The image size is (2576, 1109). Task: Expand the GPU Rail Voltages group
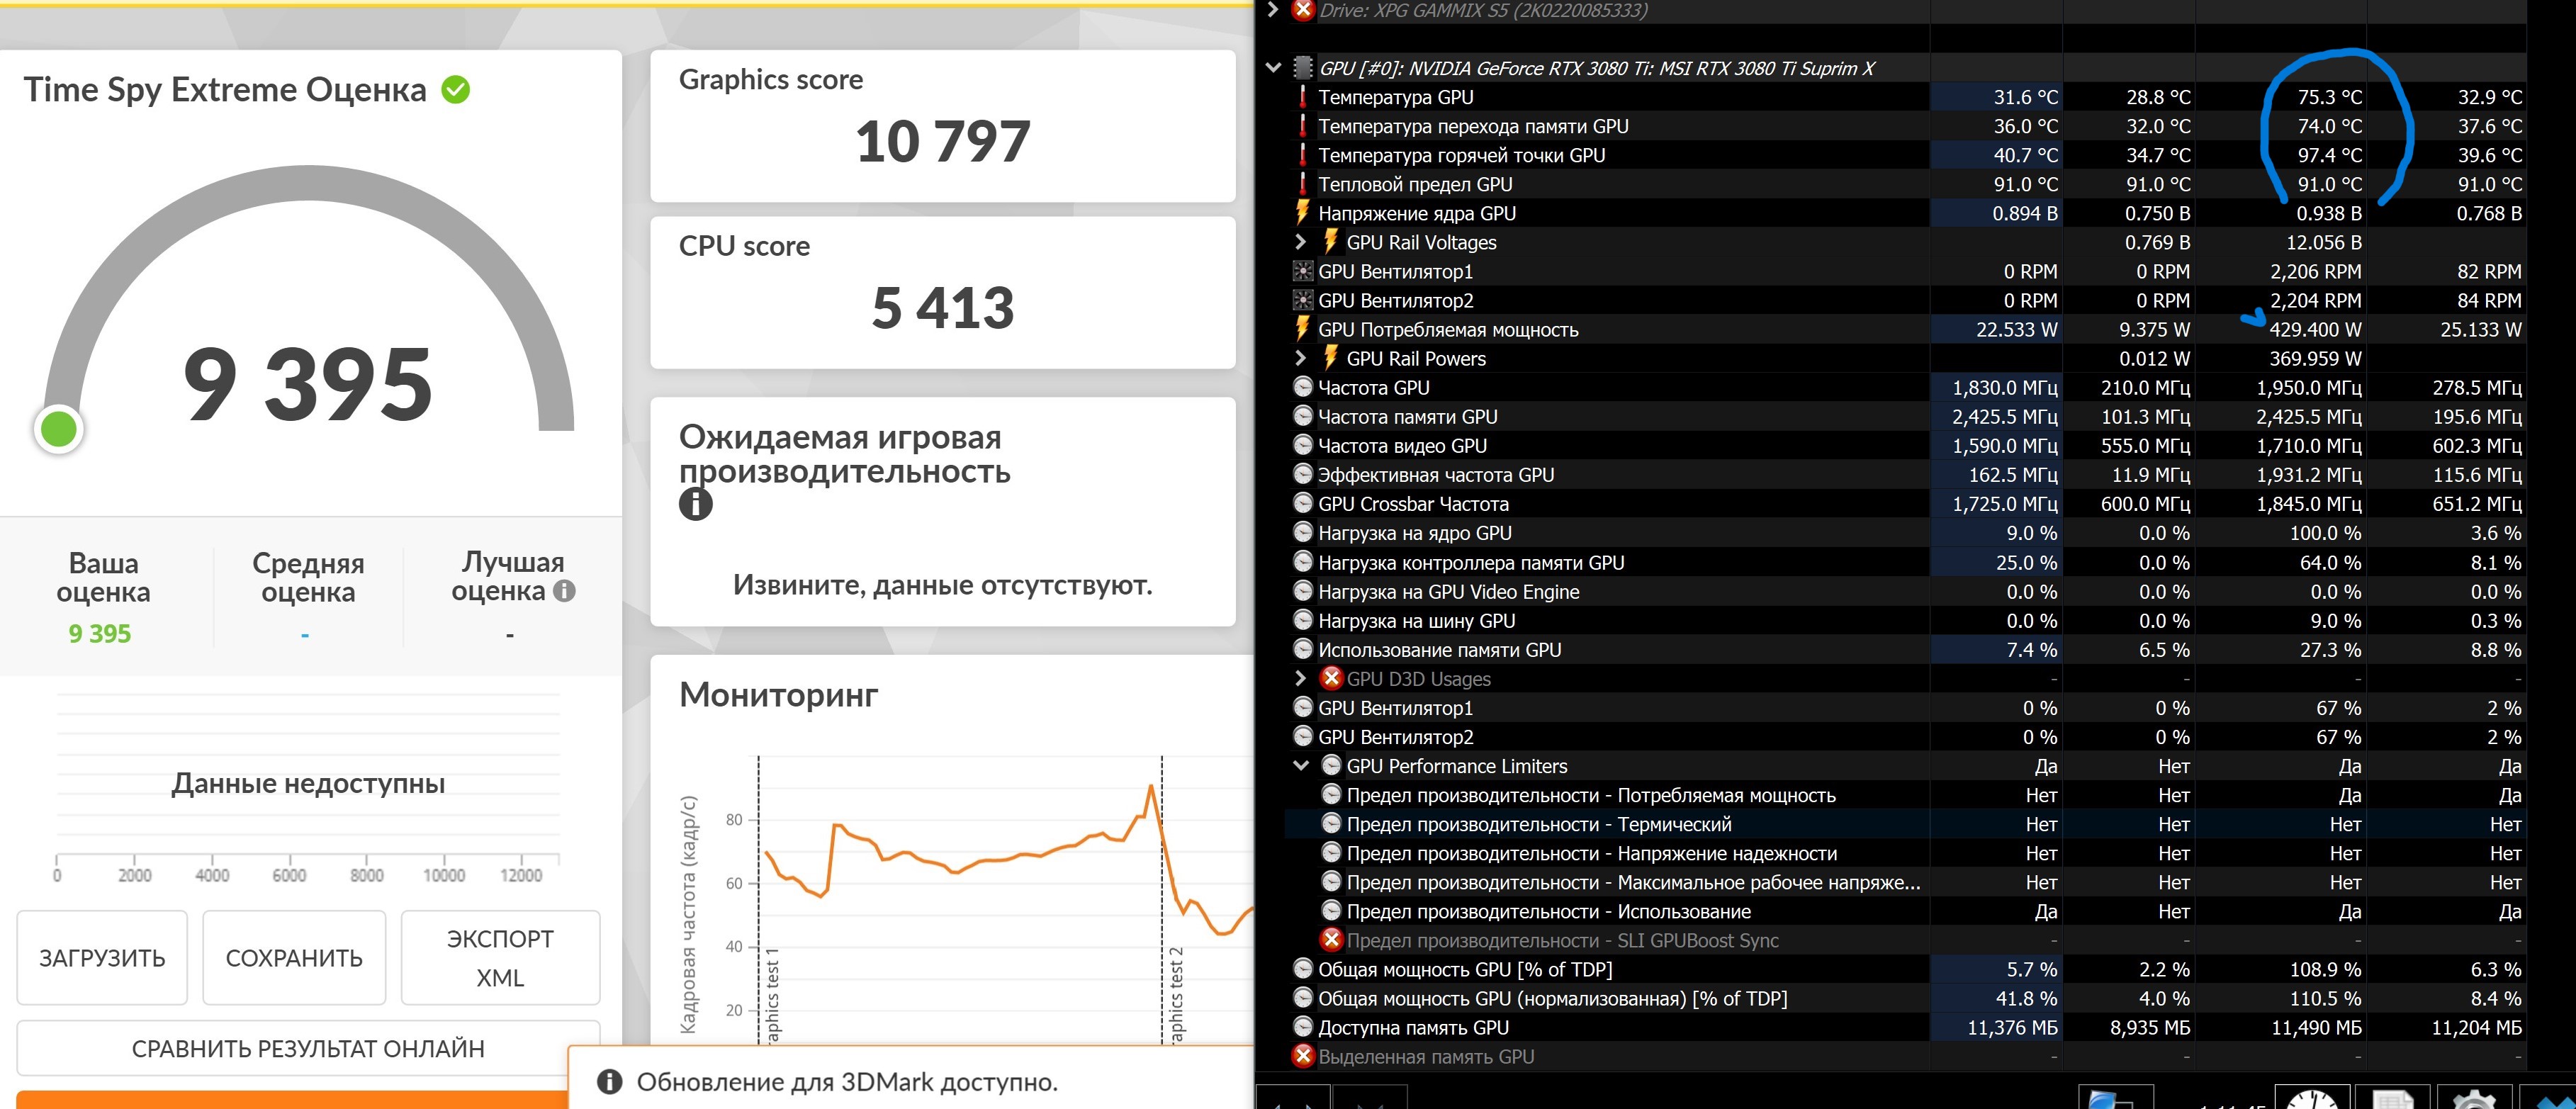click(x=1300, y=242)
